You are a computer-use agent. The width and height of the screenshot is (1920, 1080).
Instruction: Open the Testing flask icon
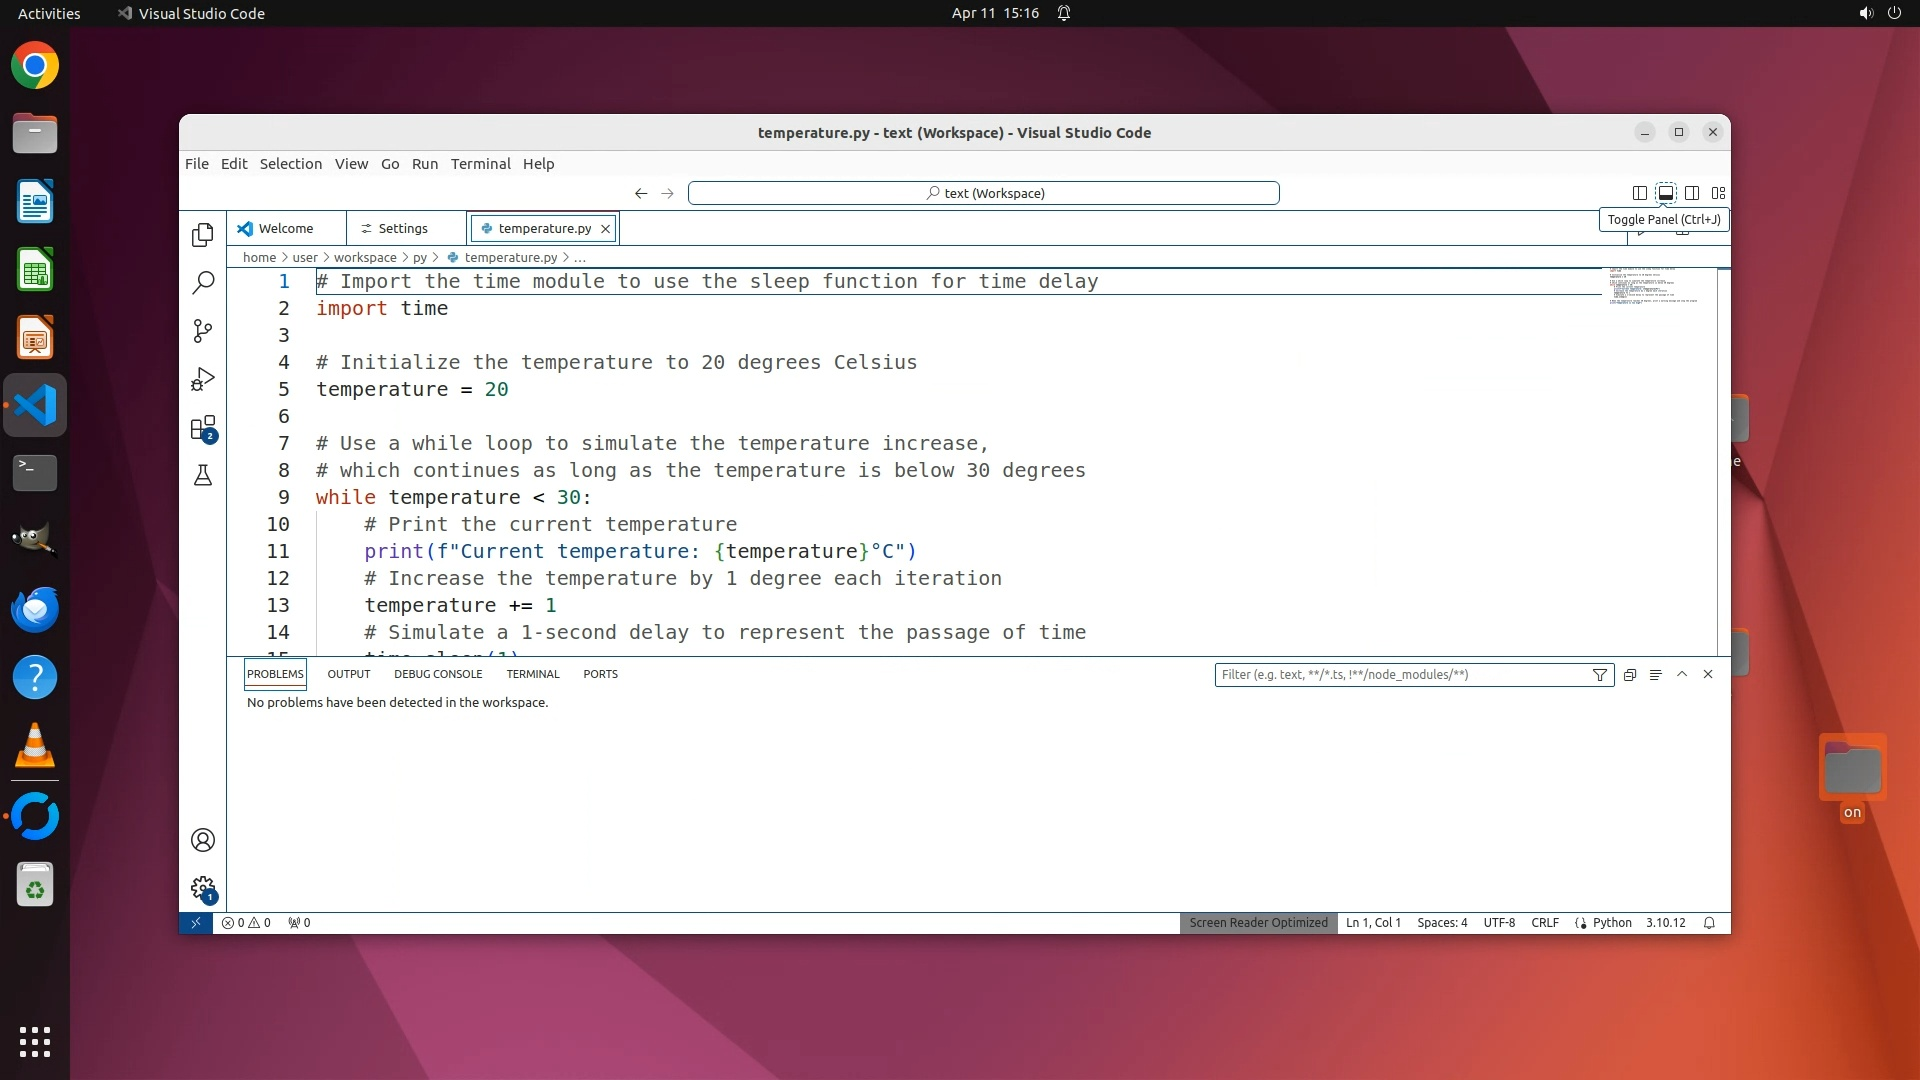pyautogui.click(x=203, y=476)
